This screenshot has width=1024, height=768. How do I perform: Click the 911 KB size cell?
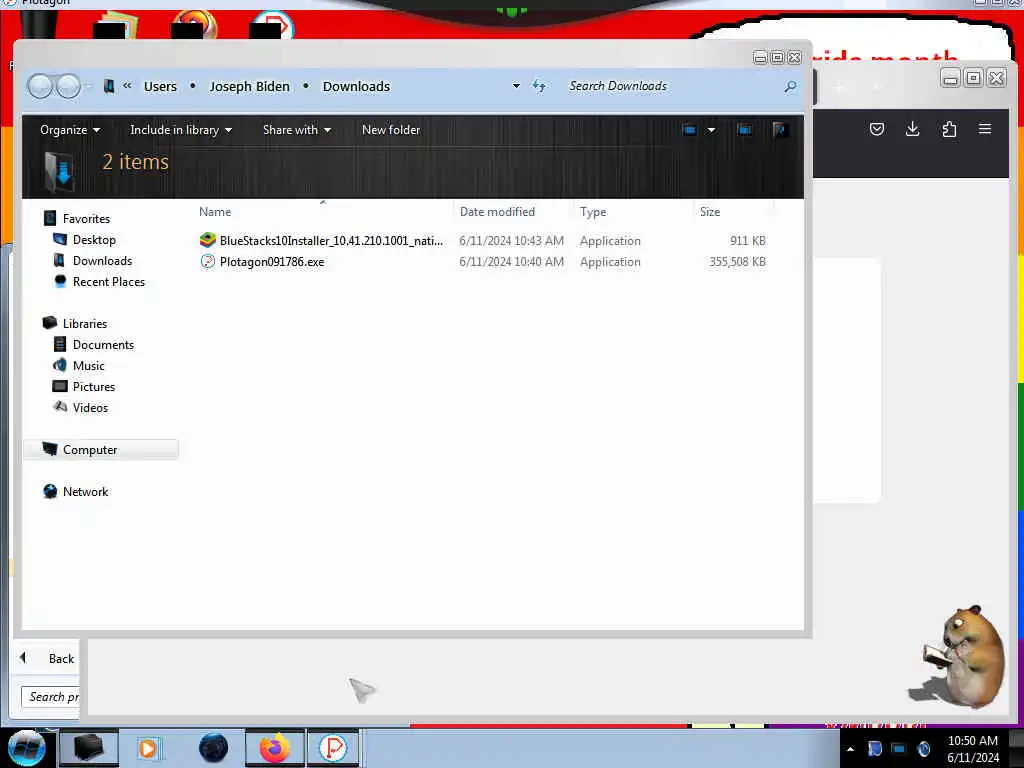click(748, 241)
